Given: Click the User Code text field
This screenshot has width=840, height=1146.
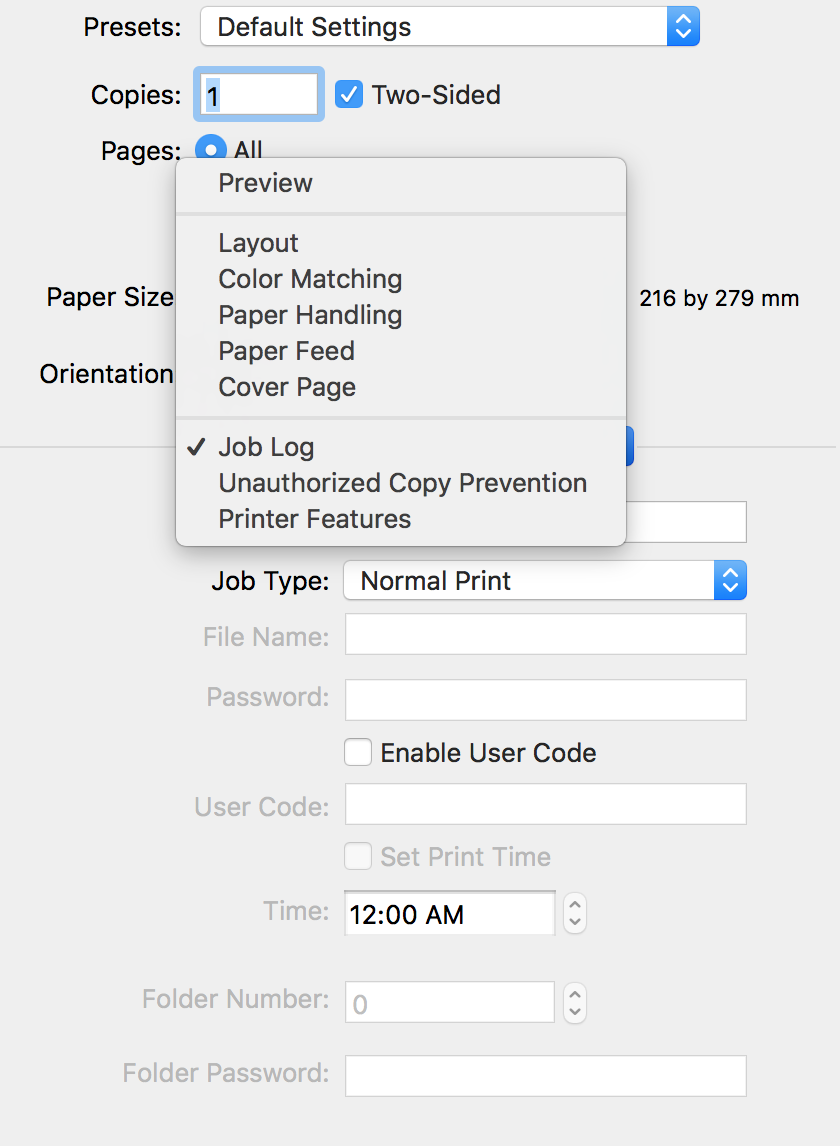Looking at the screenshot, I should (x=545, y=804).
